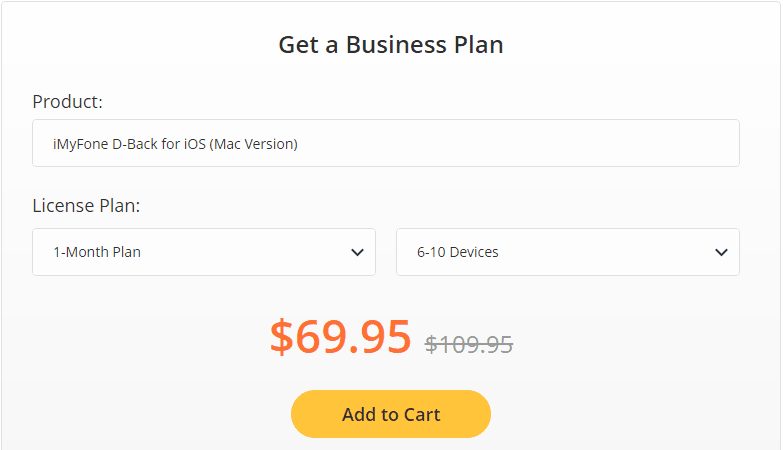This screenshot has width=783, height=450.
Task: Click the chevron arrow beside 6-10 Devices
Action: point(721,252)
